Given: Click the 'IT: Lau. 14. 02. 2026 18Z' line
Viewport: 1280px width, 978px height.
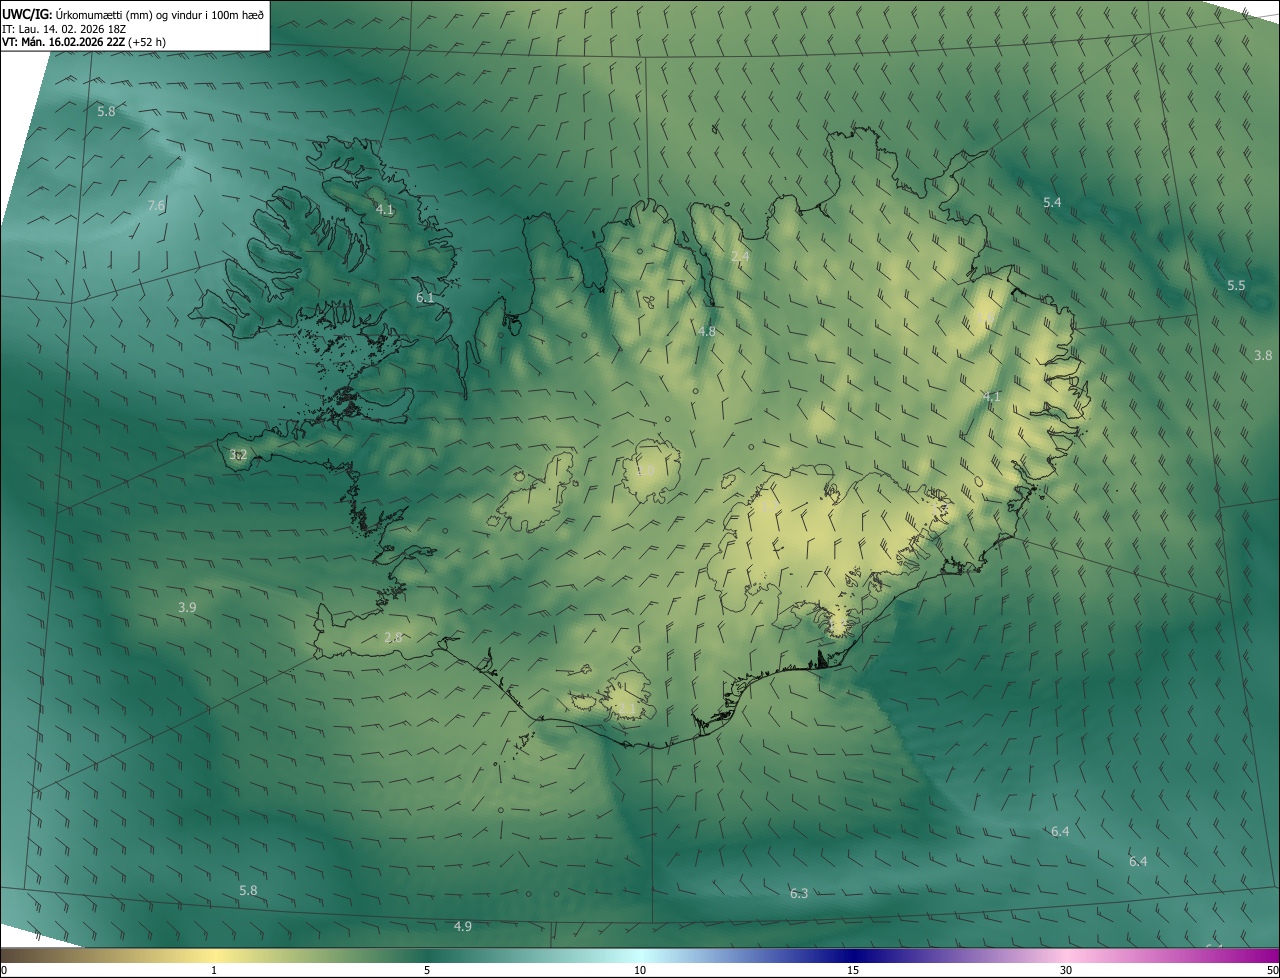Looking at the screenshot, I should point(64,28).
